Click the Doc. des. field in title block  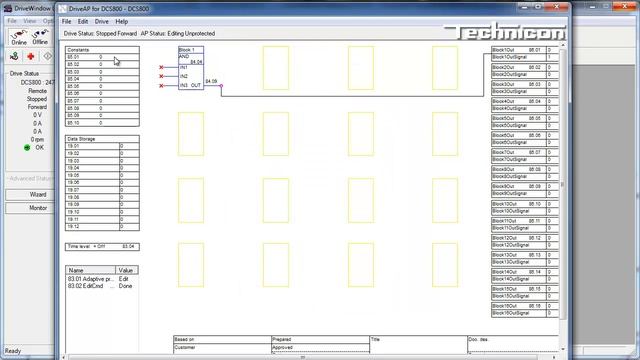click(x=513, y=344)
